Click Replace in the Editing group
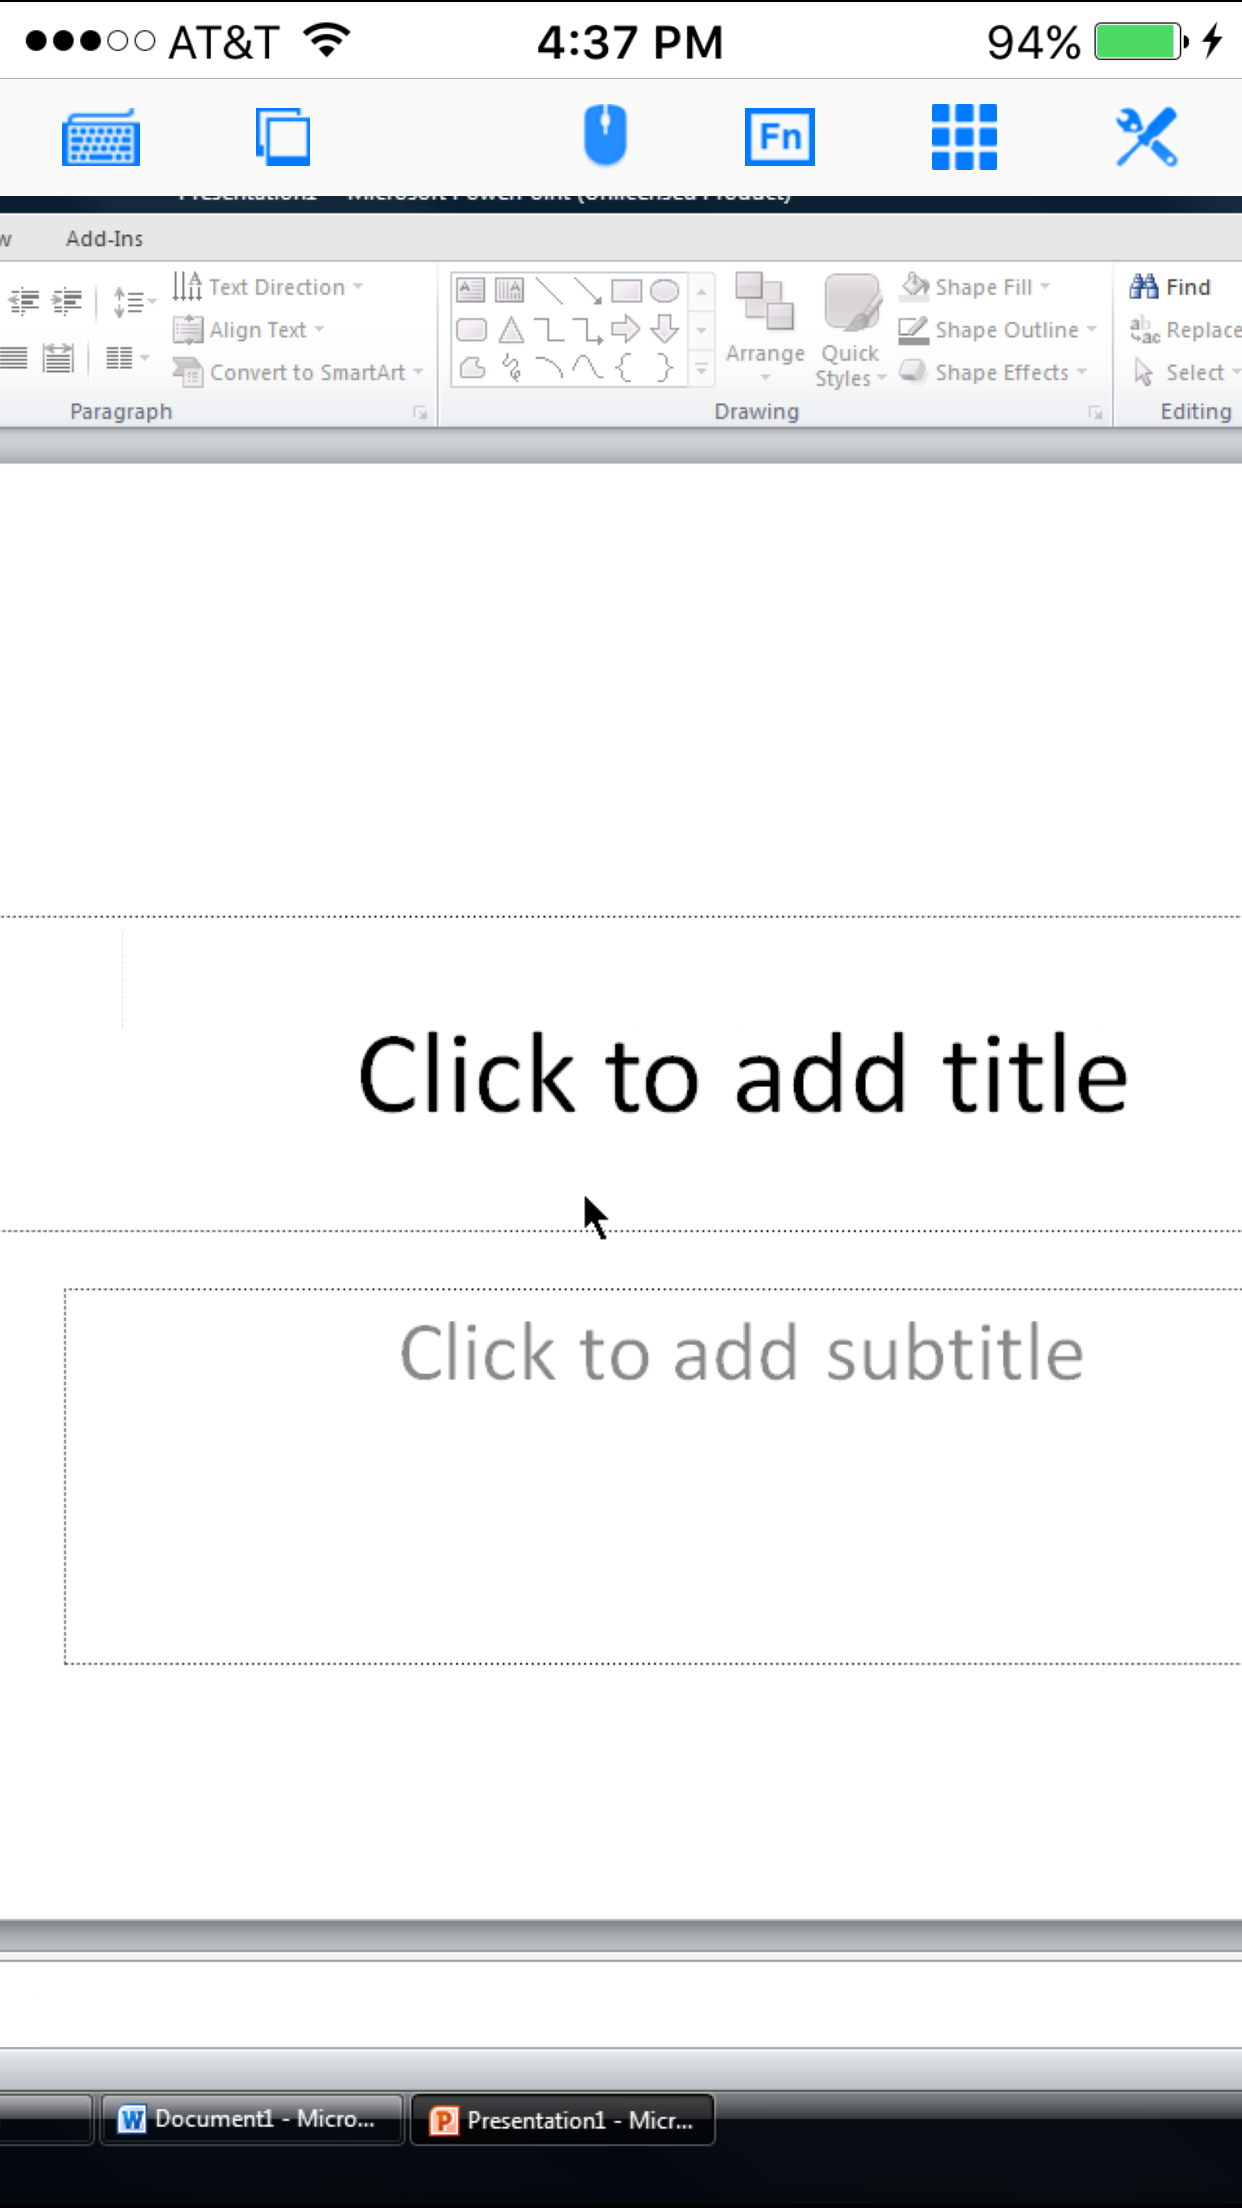The height and width of the screenshot is (2208, 1242). tap(1190, 329)
